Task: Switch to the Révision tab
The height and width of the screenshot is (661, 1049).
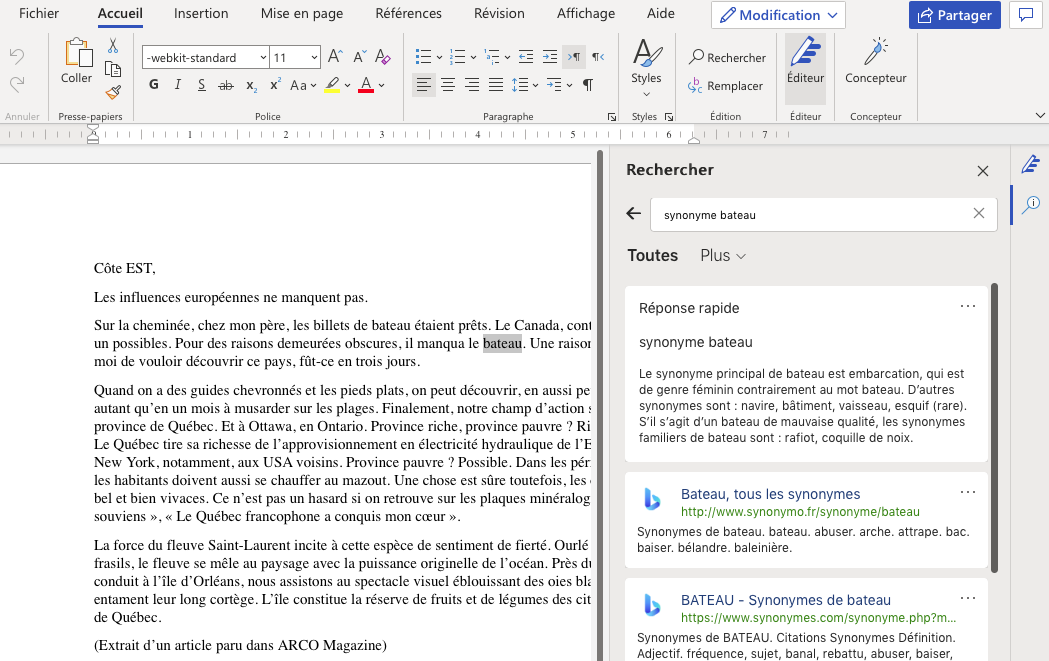Action: [x=499, y=13]
